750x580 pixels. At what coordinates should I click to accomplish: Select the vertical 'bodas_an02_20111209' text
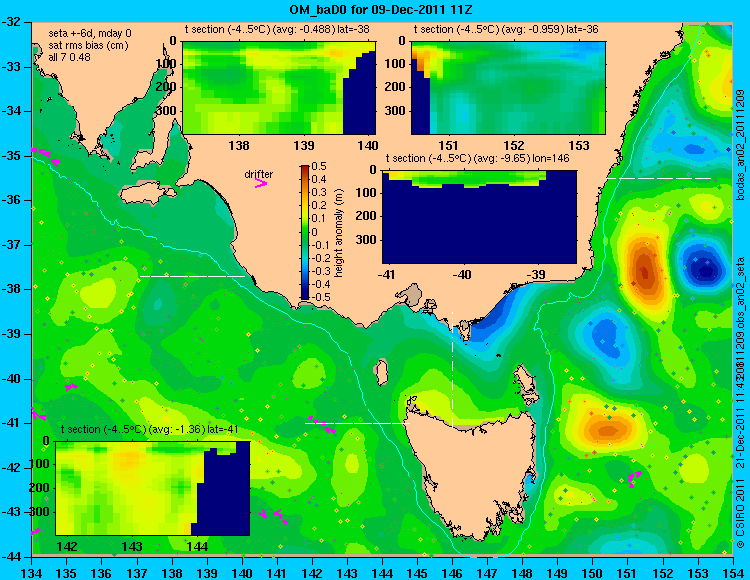pyautogui.click(x=740, y=144)
